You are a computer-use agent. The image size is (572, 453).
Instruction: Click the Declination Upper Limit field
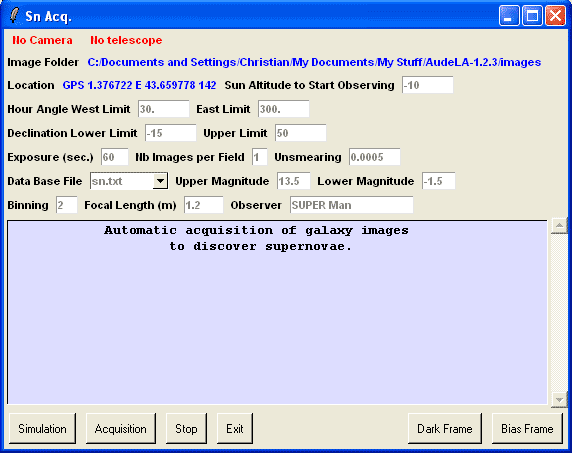pos(301,133)
